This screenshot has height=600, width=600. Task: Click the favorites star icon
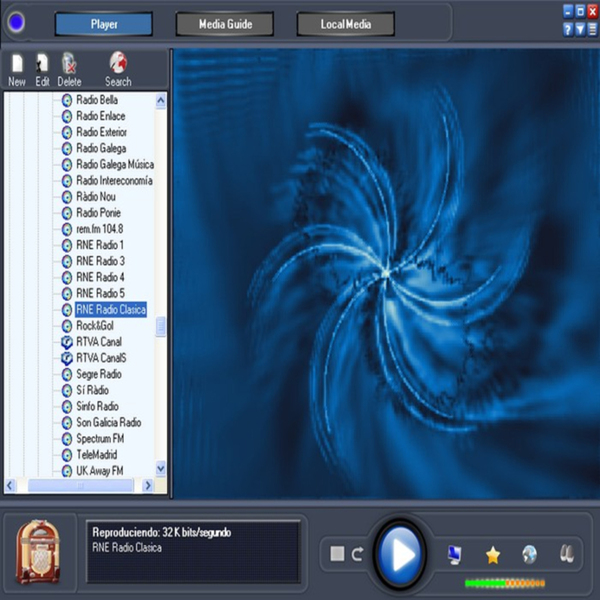(x=493, y=555)
